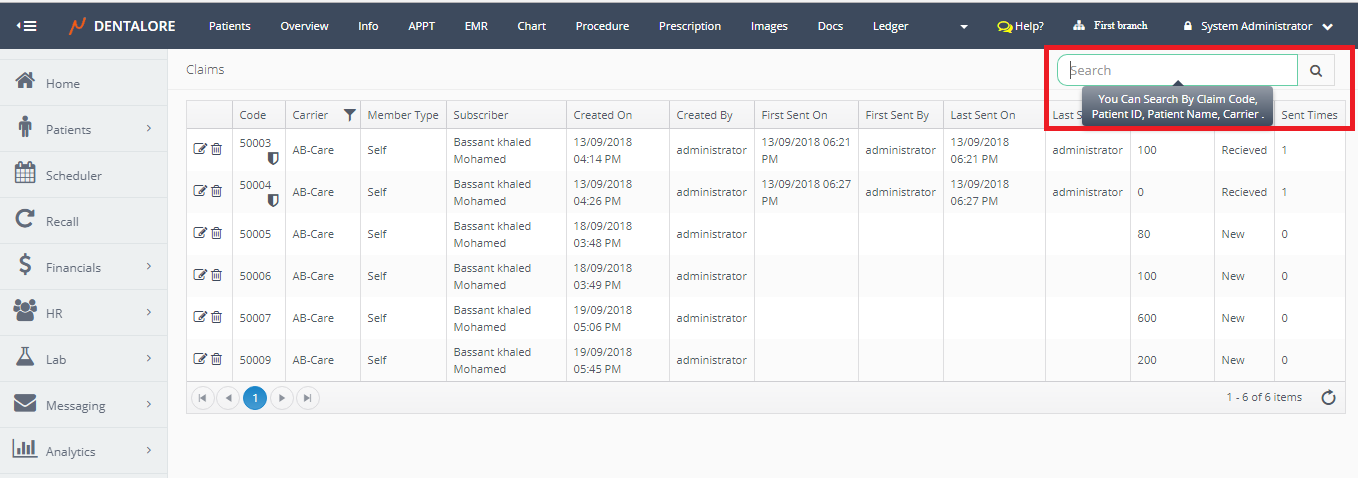Open the Home sidebar item
Screen dimensions: 1358x478
coord(62,84)
